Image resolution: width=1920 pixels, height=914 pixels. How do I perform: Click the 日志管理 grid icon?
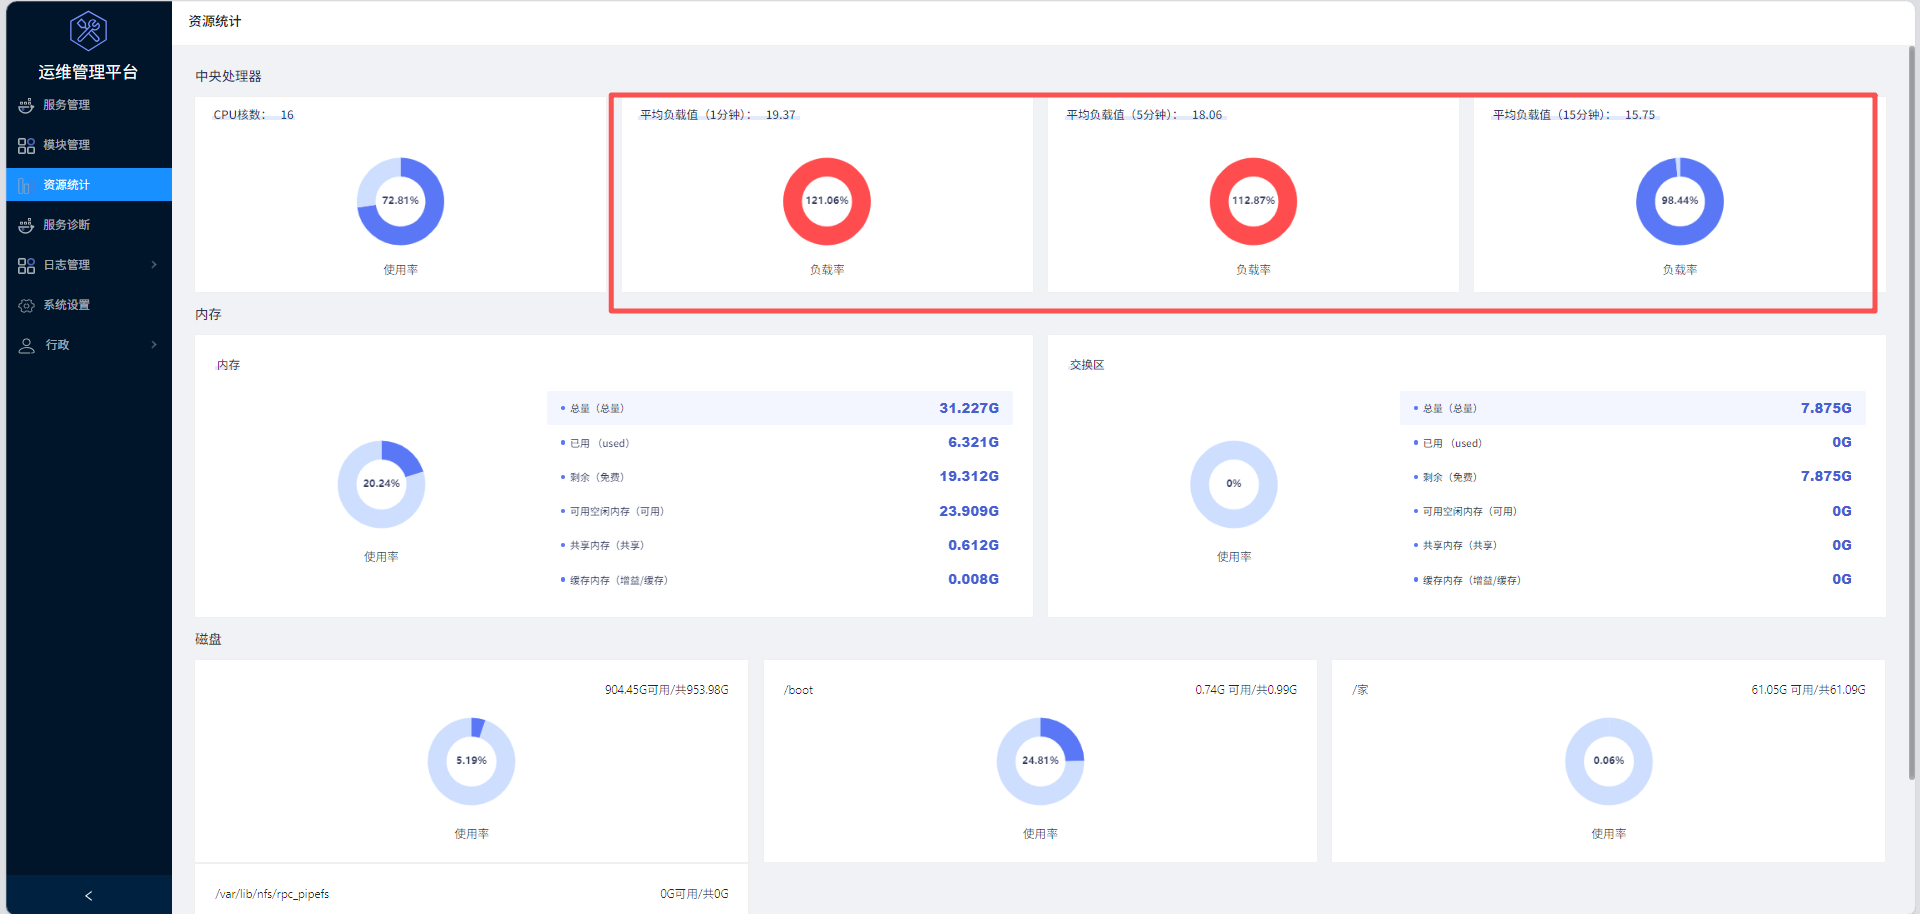pyautogui.click(x=26, y=265)
